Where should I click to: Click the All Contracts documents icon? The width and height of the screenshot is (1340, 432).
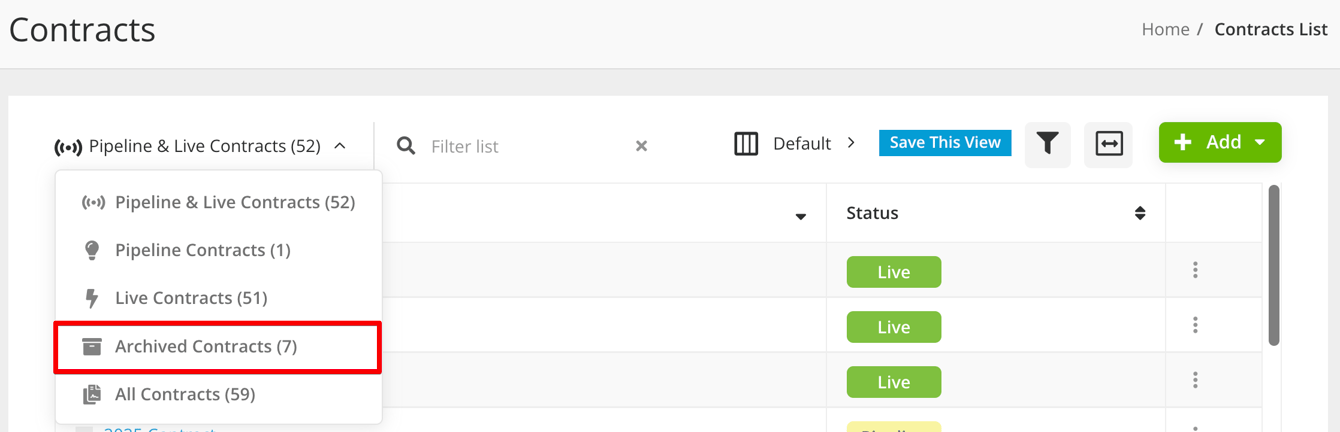(x=92, y=394)
